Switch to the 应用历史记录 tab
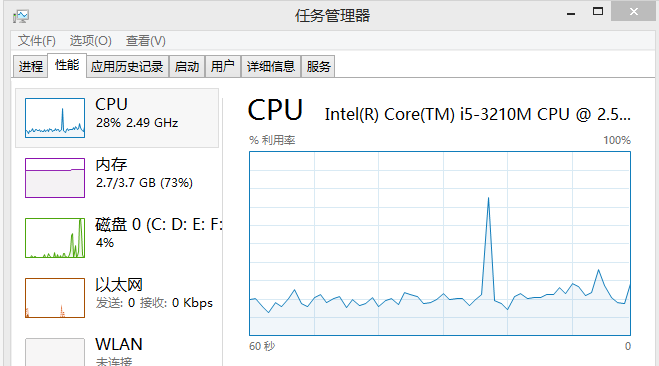The width and height of the screenshot is (659, 366). 127,66
